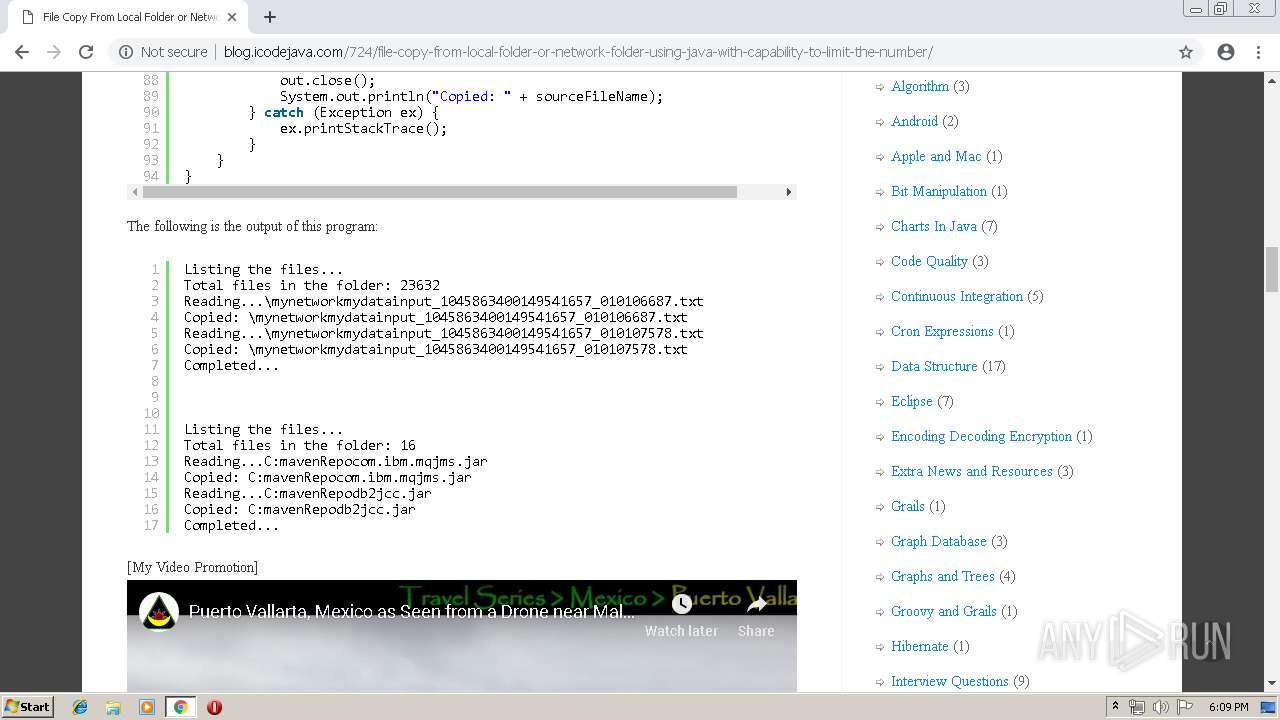1280x720 pixels.
Task: Click the code block horizontal scrollbar
Action: point(439,192)
